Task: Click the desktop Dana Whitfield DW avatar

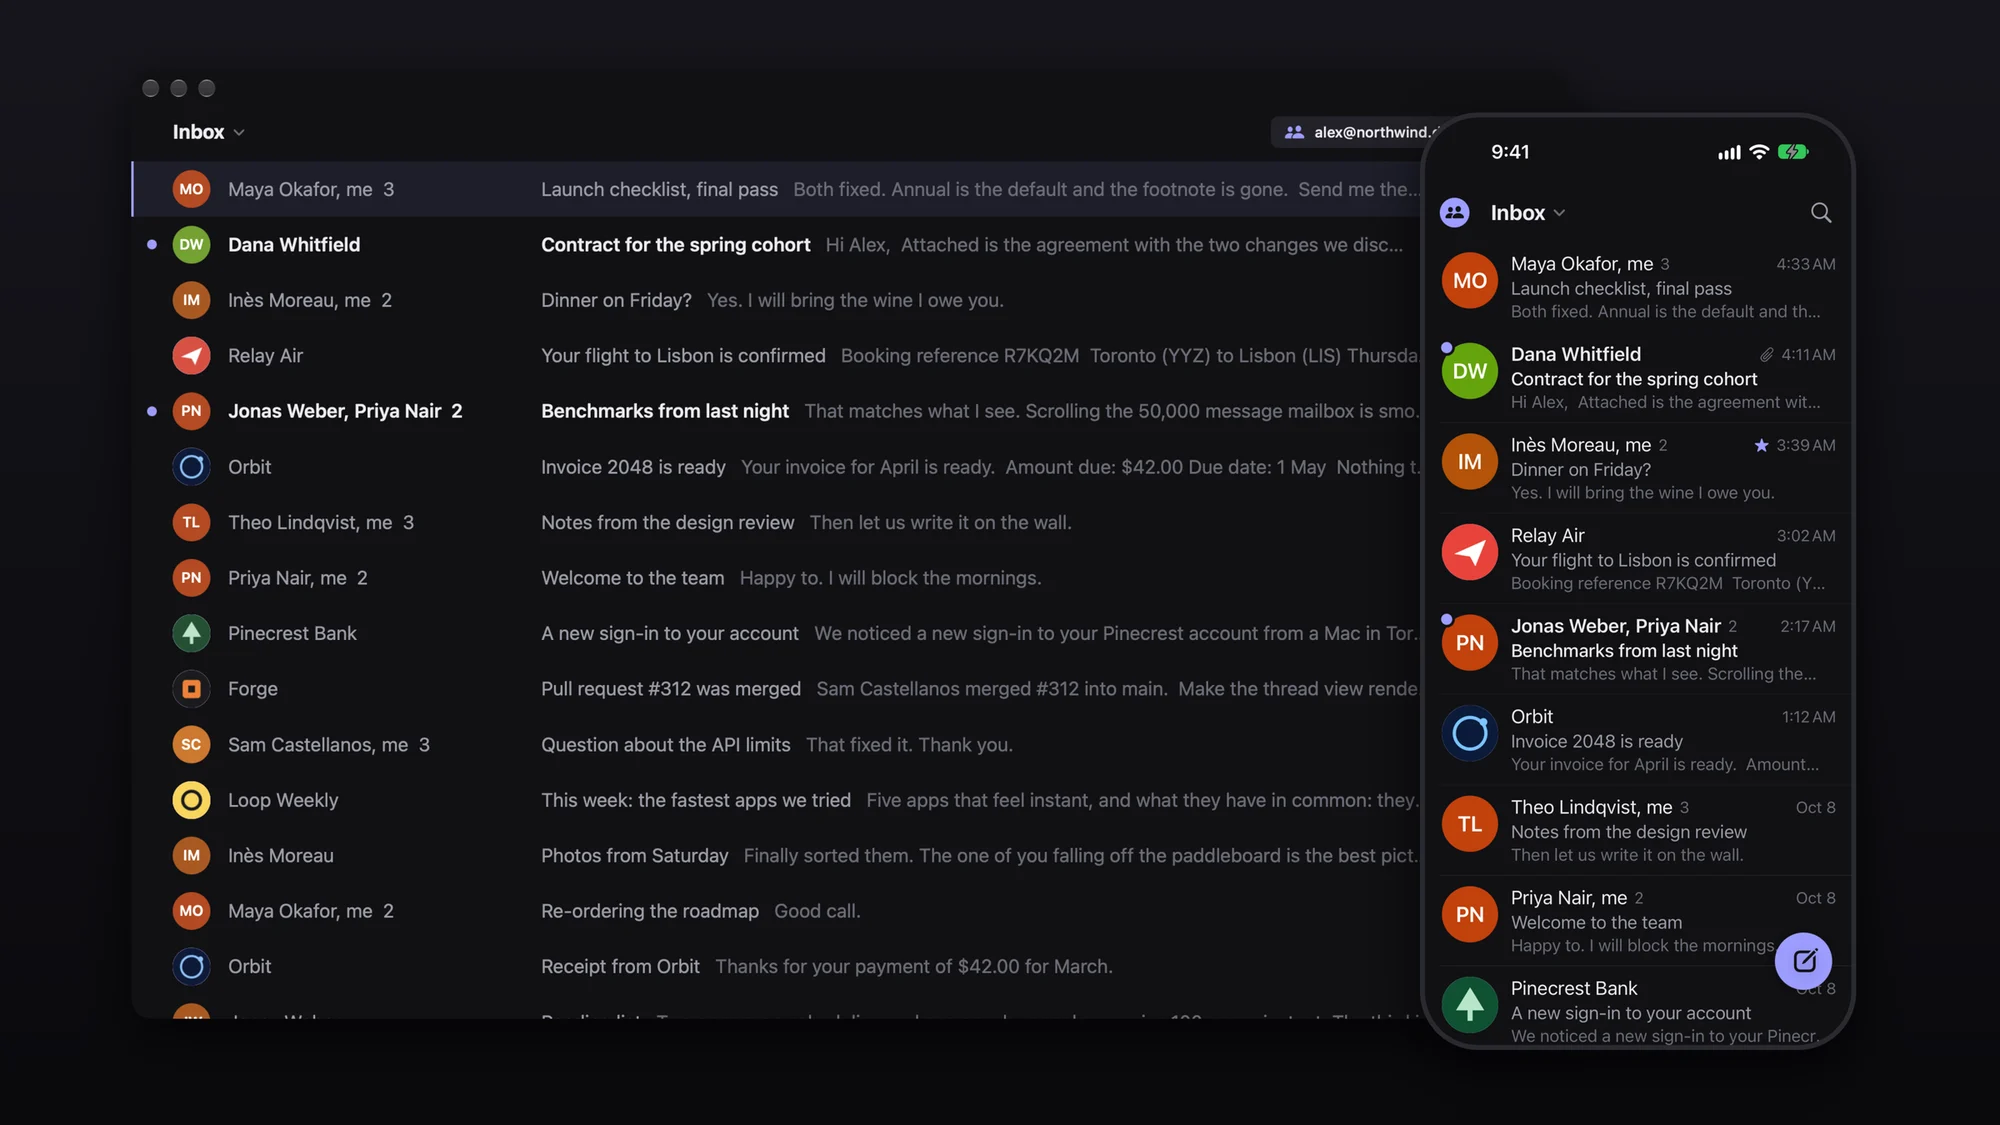Action: point(191,245)
